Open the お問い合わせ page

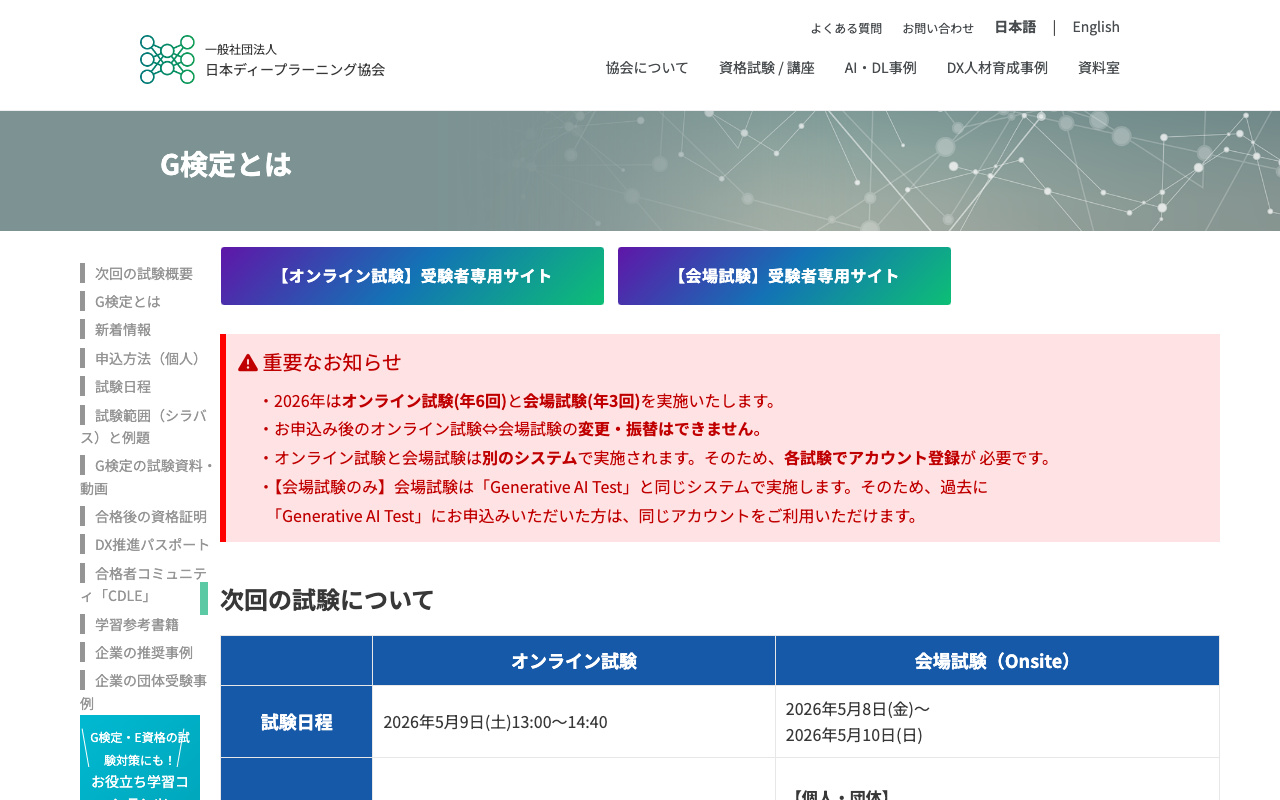click(x=938, y=28)
